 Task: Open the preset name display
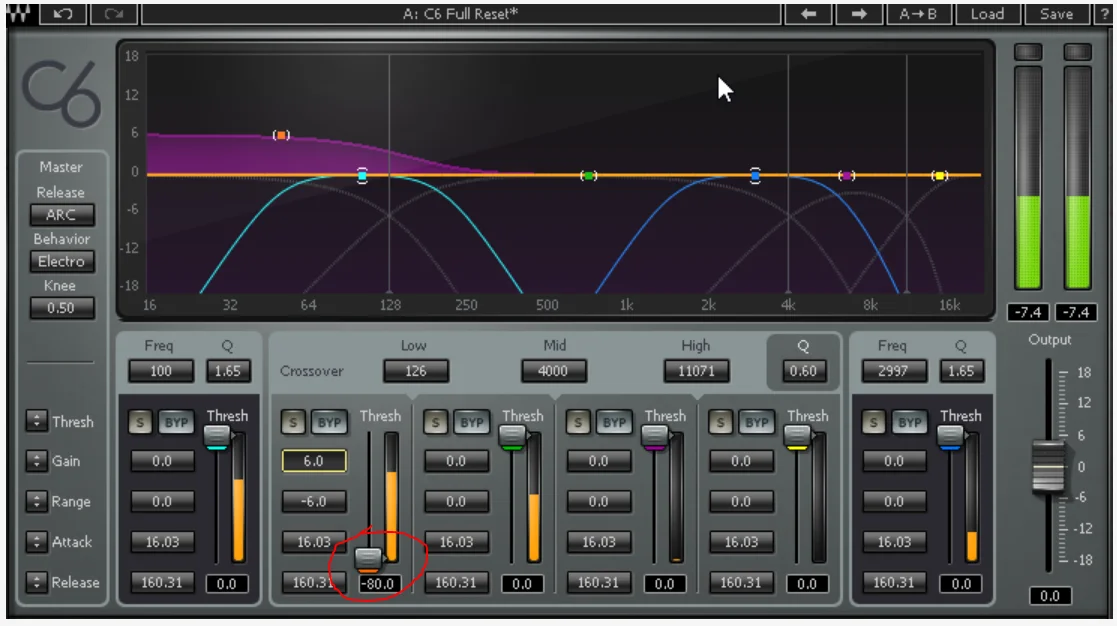point(461,14)
